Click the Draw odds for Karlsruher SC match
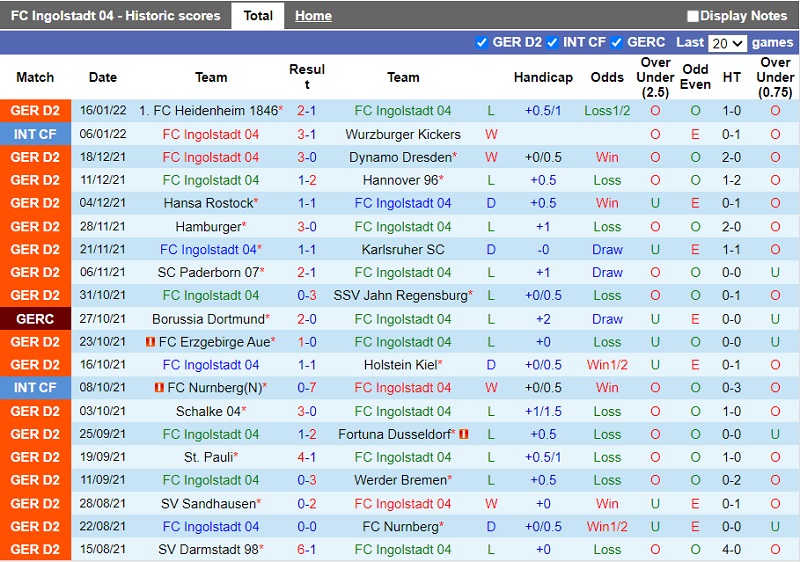 click(607, 249)
